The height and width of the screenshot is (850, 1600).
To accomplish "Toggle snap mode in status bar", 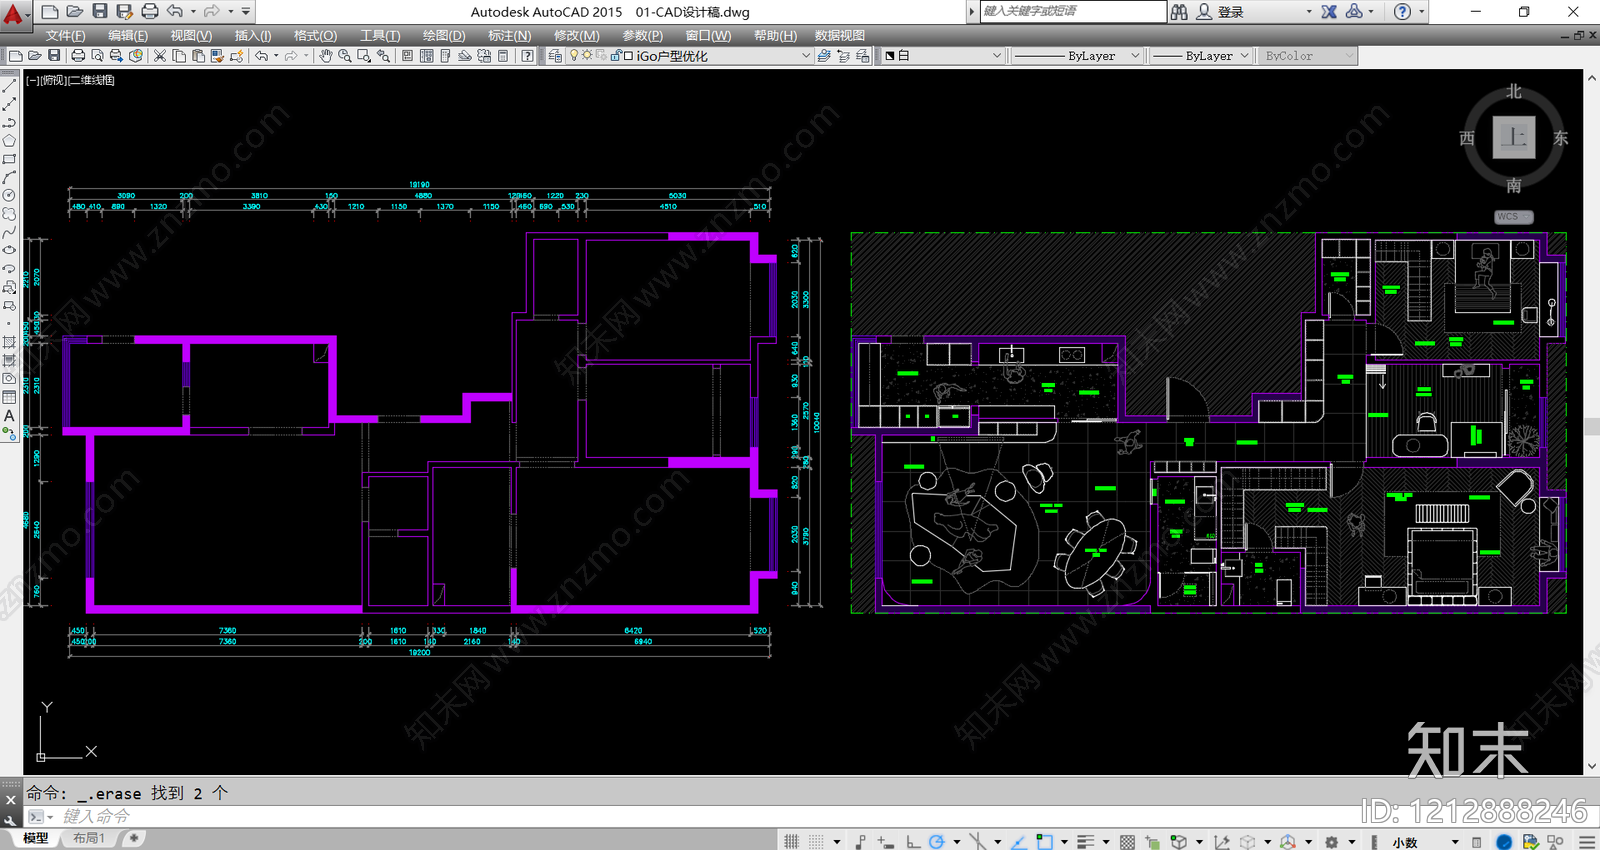I will click(817, 842).
